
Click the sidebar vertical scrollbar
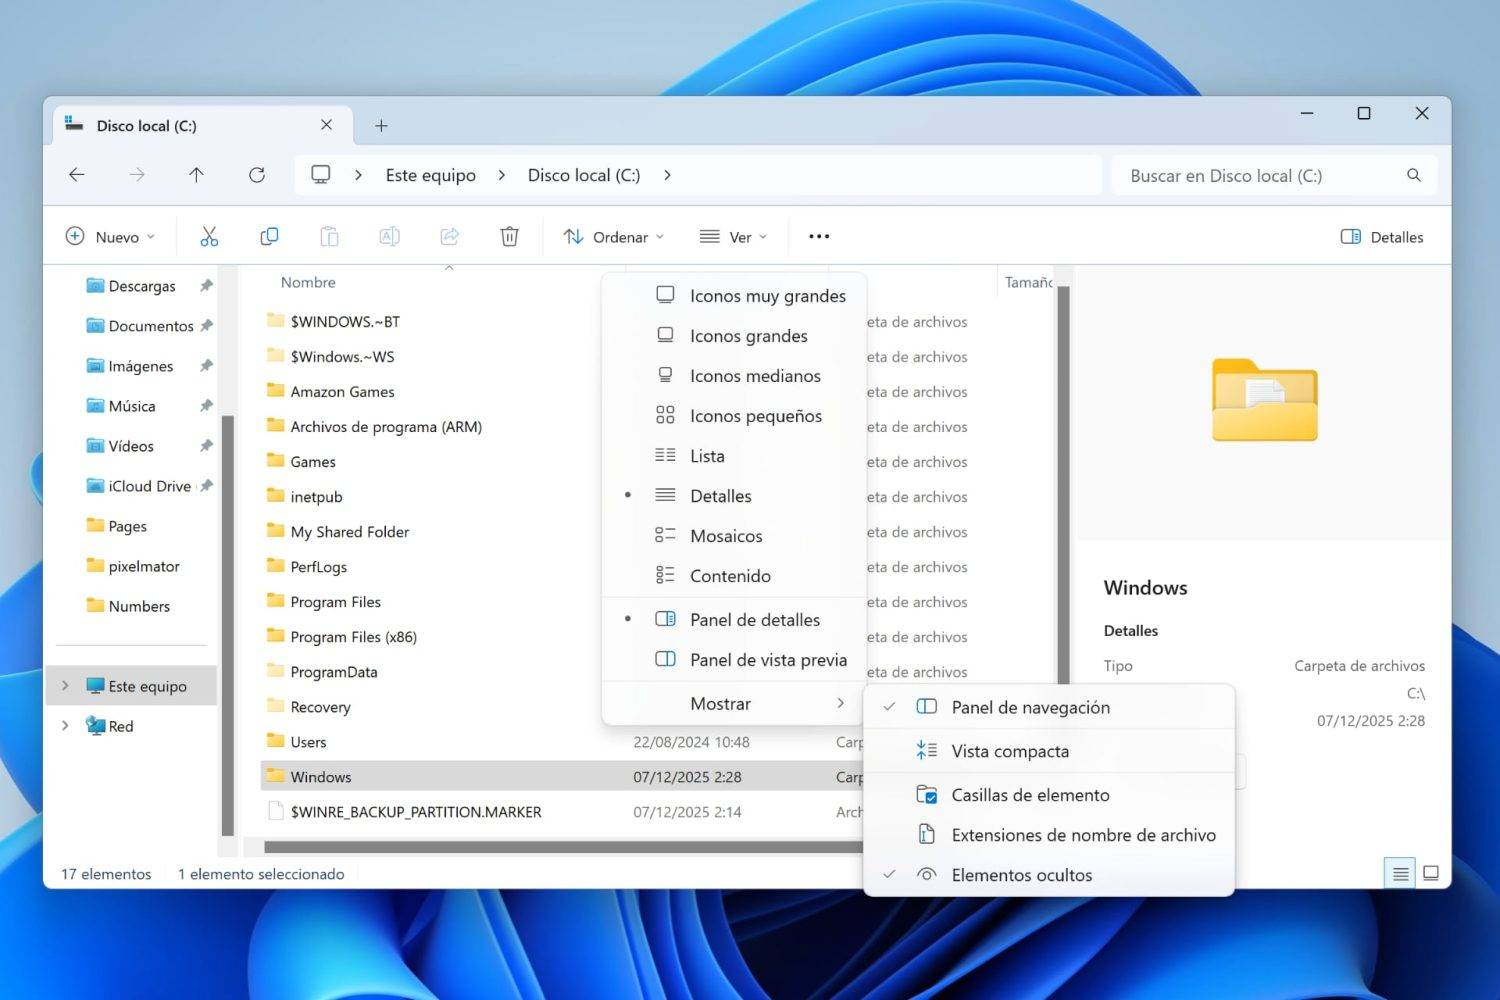[x=227, y=624]
